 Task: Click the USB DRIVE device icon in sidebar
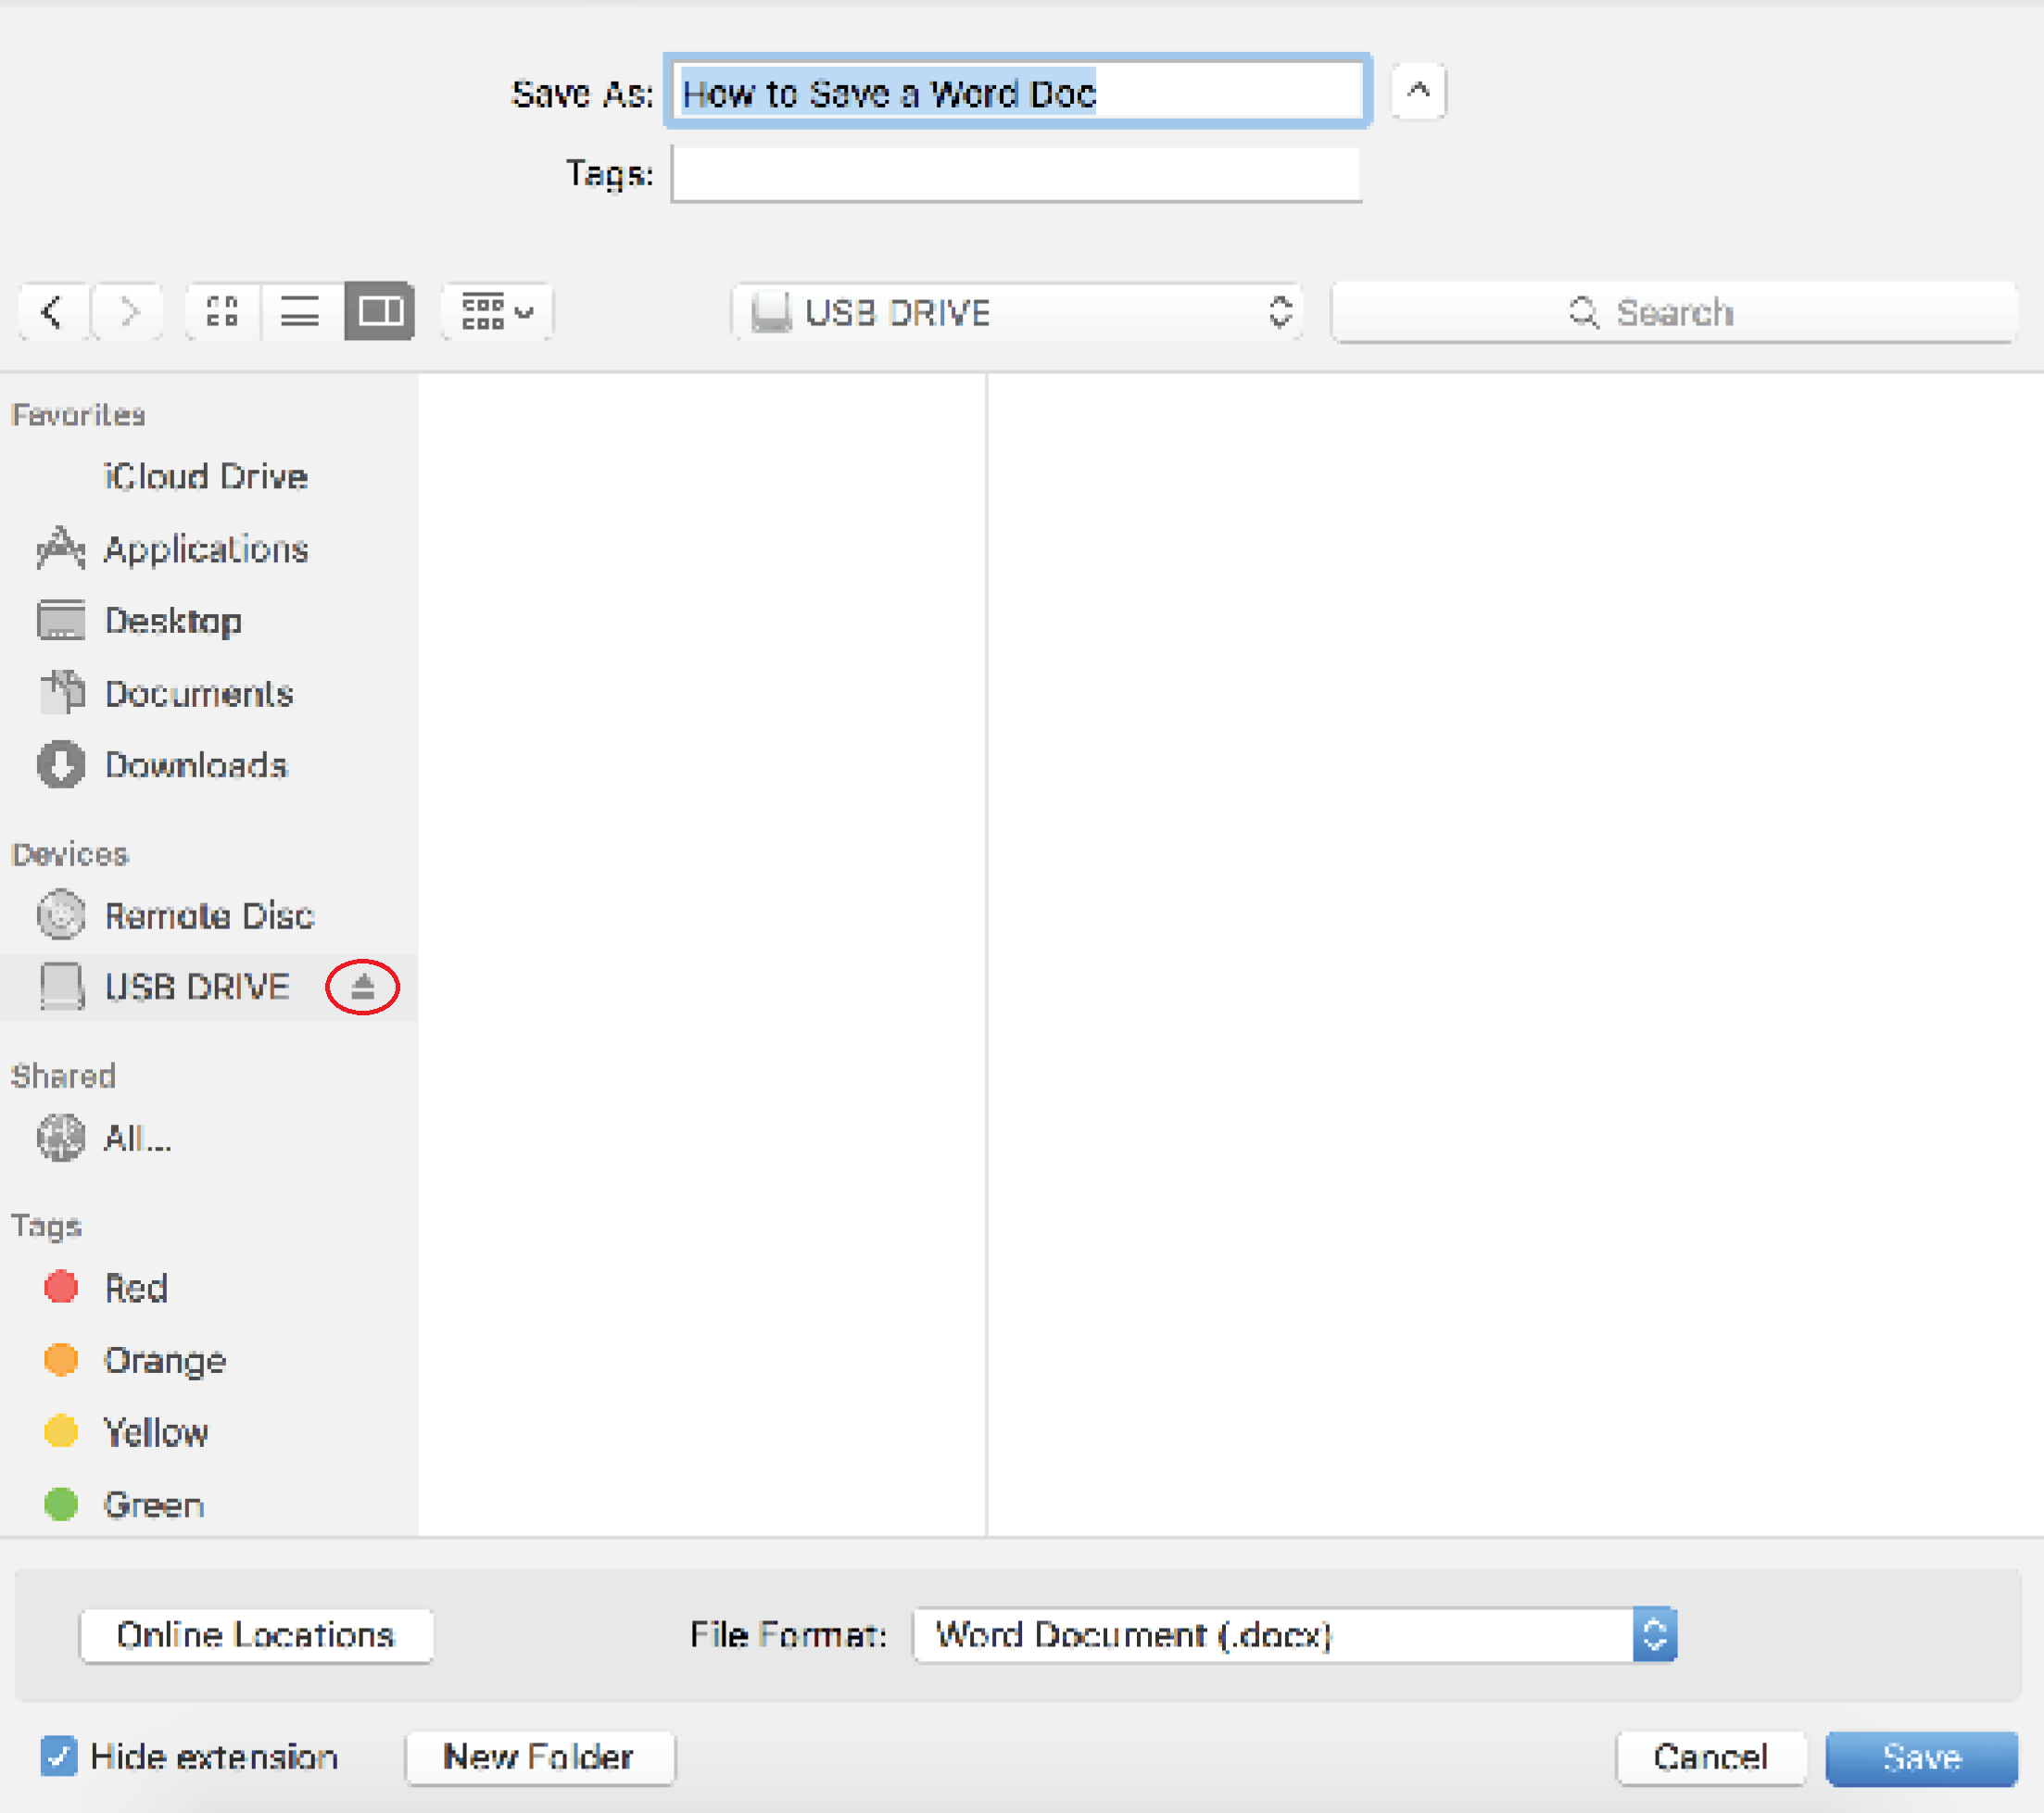click(61, 986)
